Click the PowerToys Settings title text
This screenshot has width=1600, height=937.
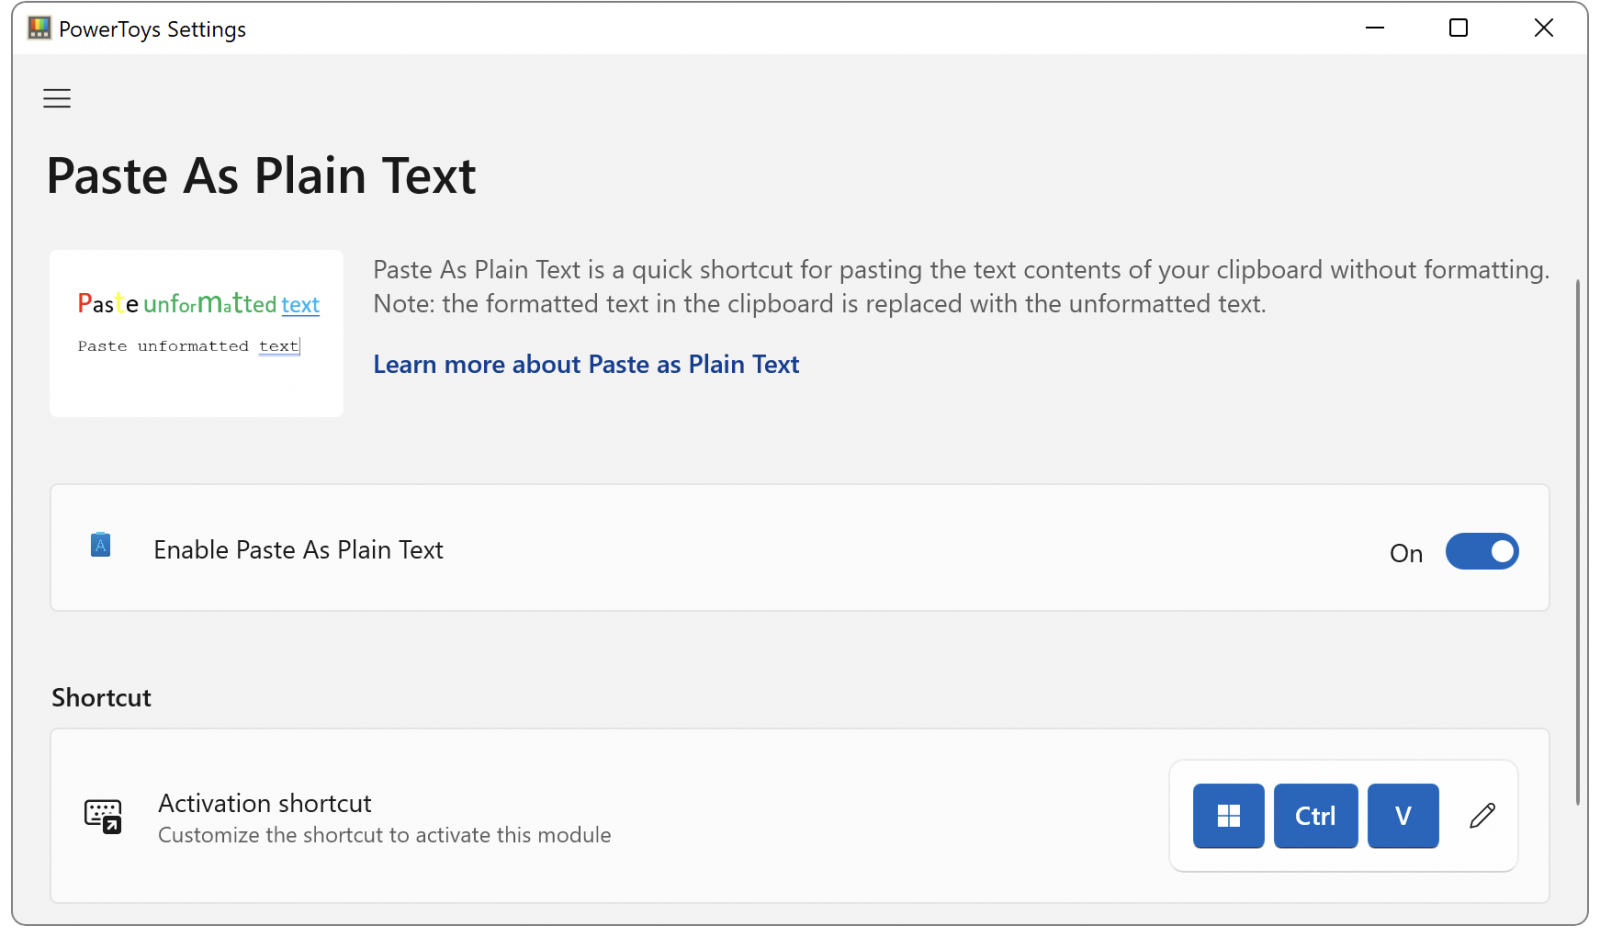point(153,29)
